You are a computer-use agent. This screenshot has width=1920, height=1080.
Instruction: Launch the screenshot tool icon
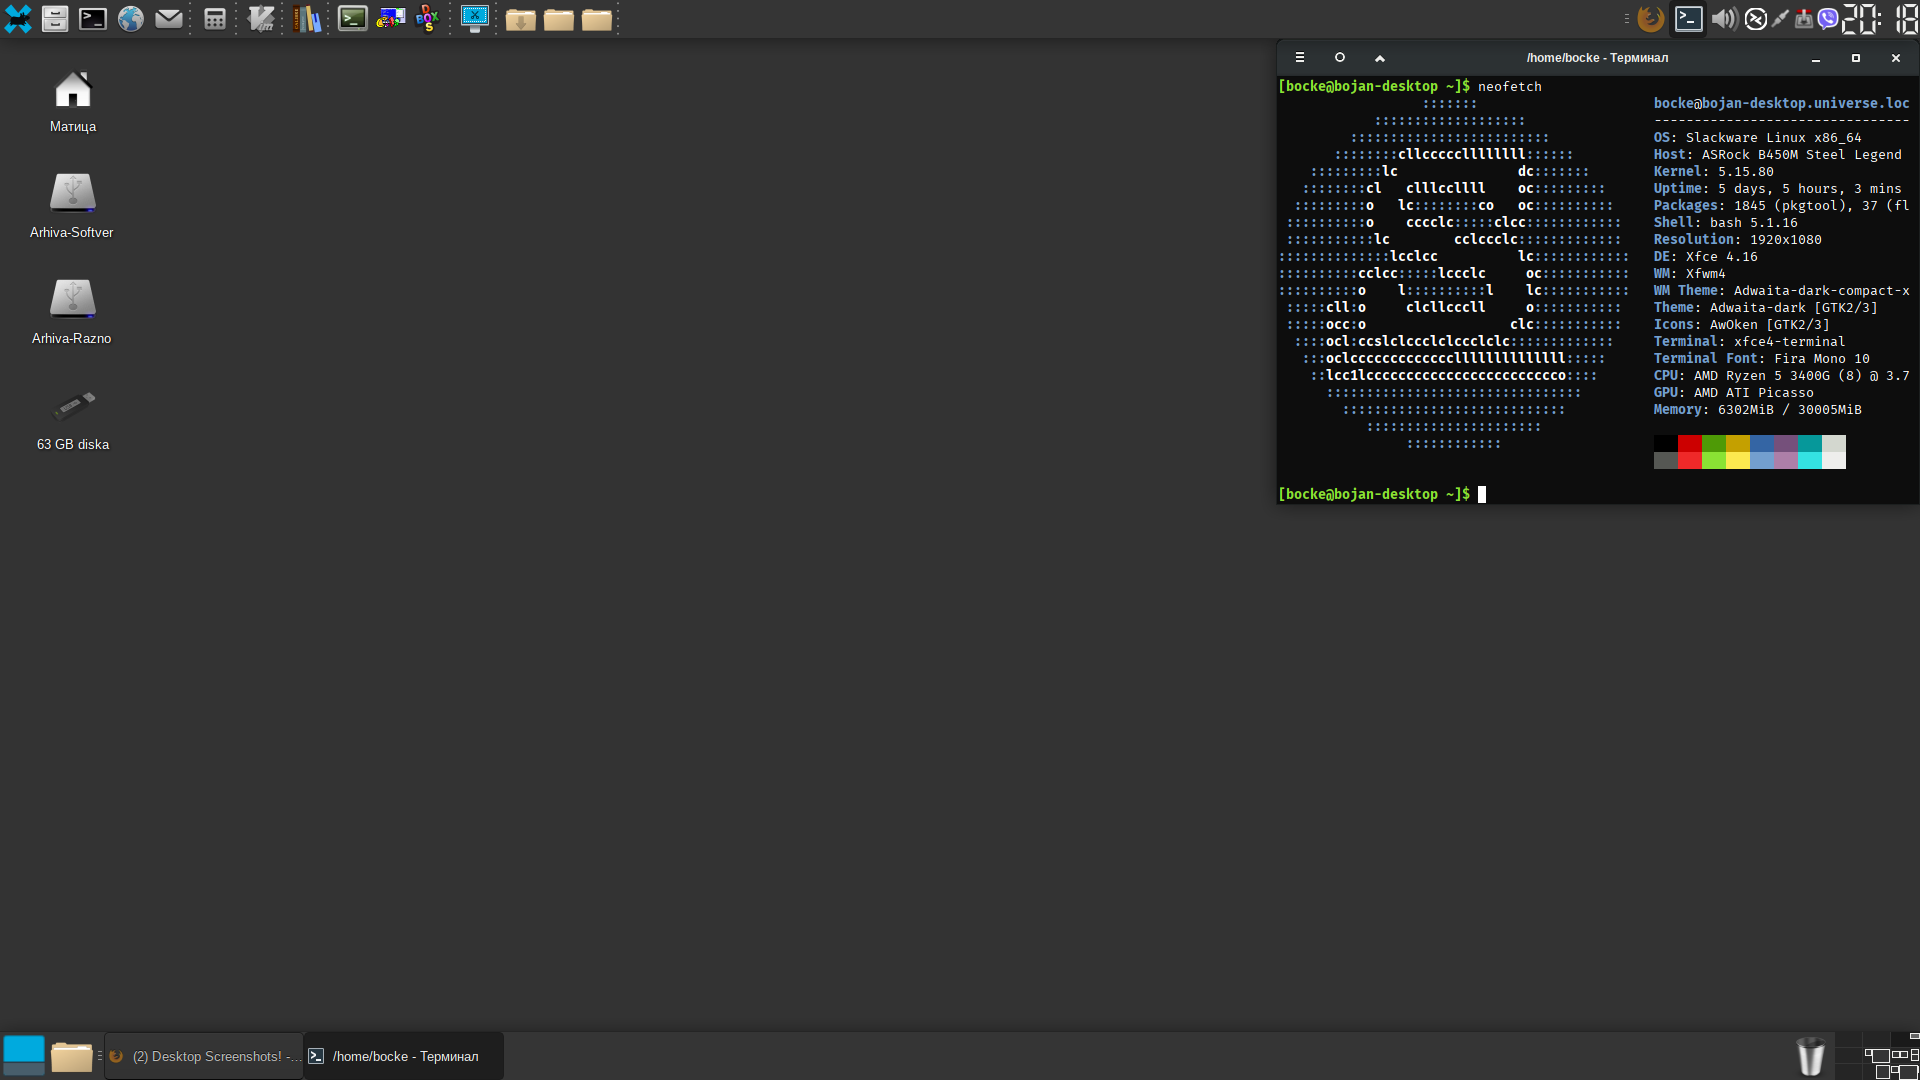[x=475, y=19]
